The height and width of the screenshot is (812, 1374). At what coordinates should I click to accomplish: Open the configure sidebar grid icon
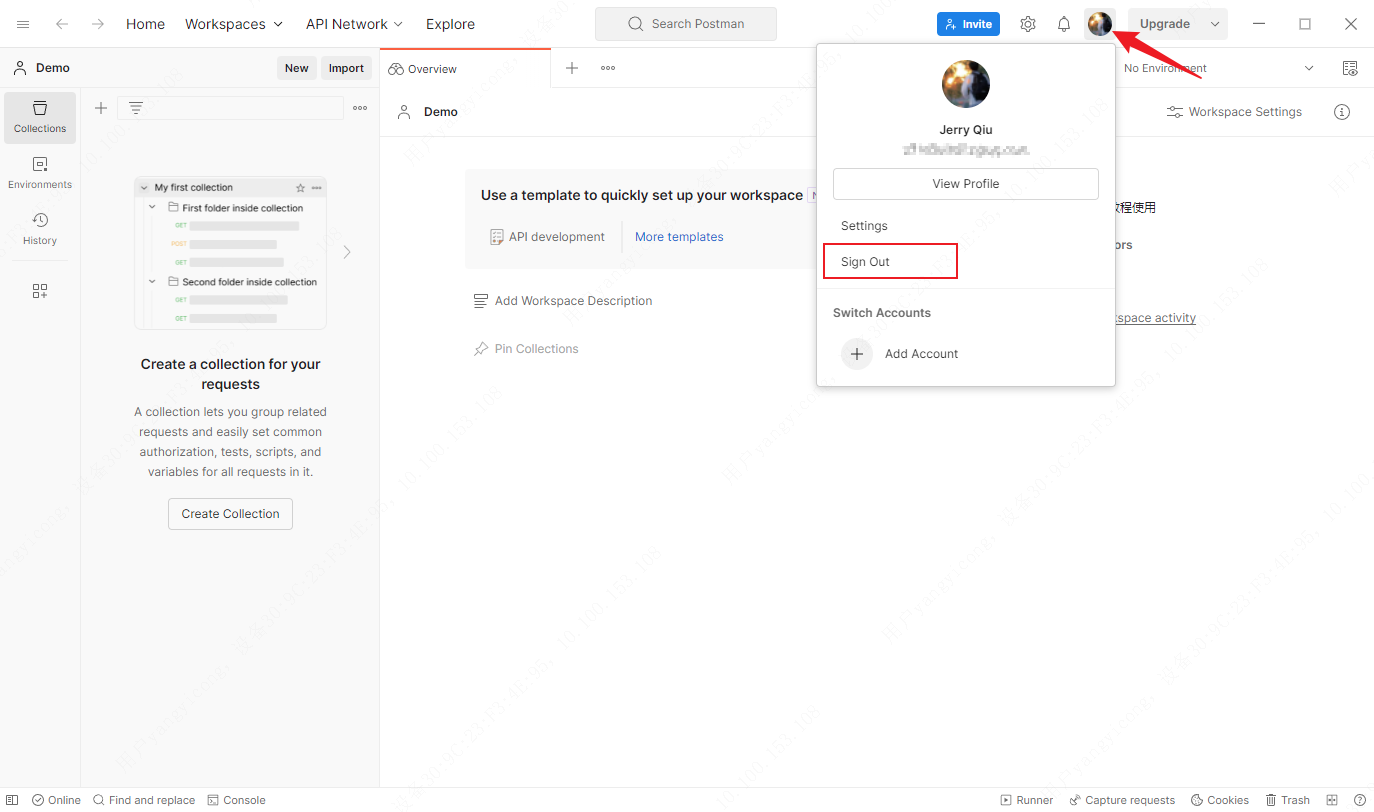40,291
